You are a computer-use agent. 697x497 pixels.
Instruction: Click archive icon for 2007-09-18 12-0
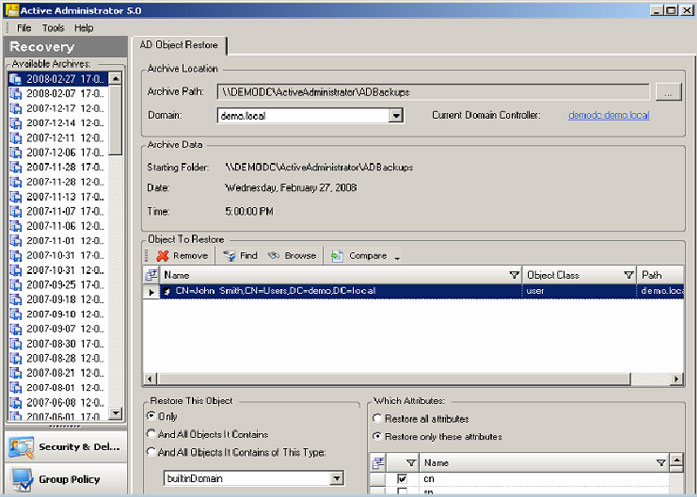(x=16, y=299)
